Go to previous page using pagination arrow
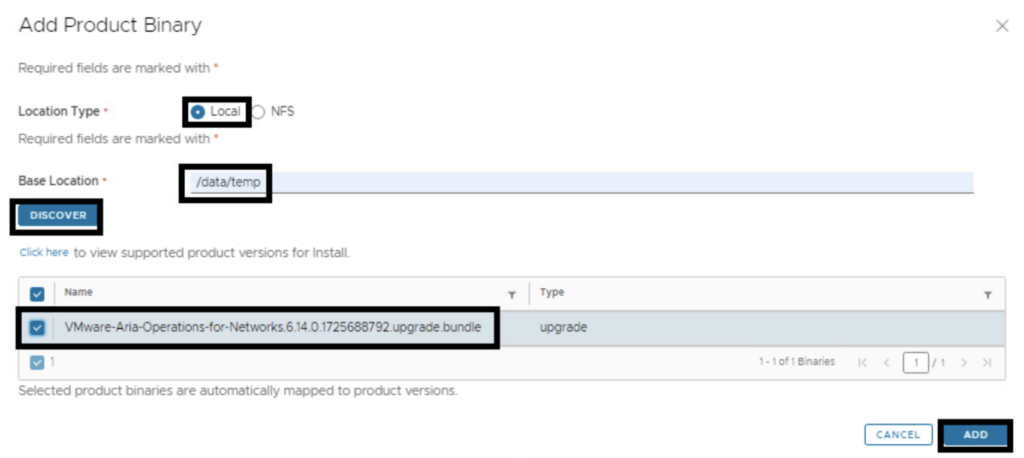 tap(884, 362)
